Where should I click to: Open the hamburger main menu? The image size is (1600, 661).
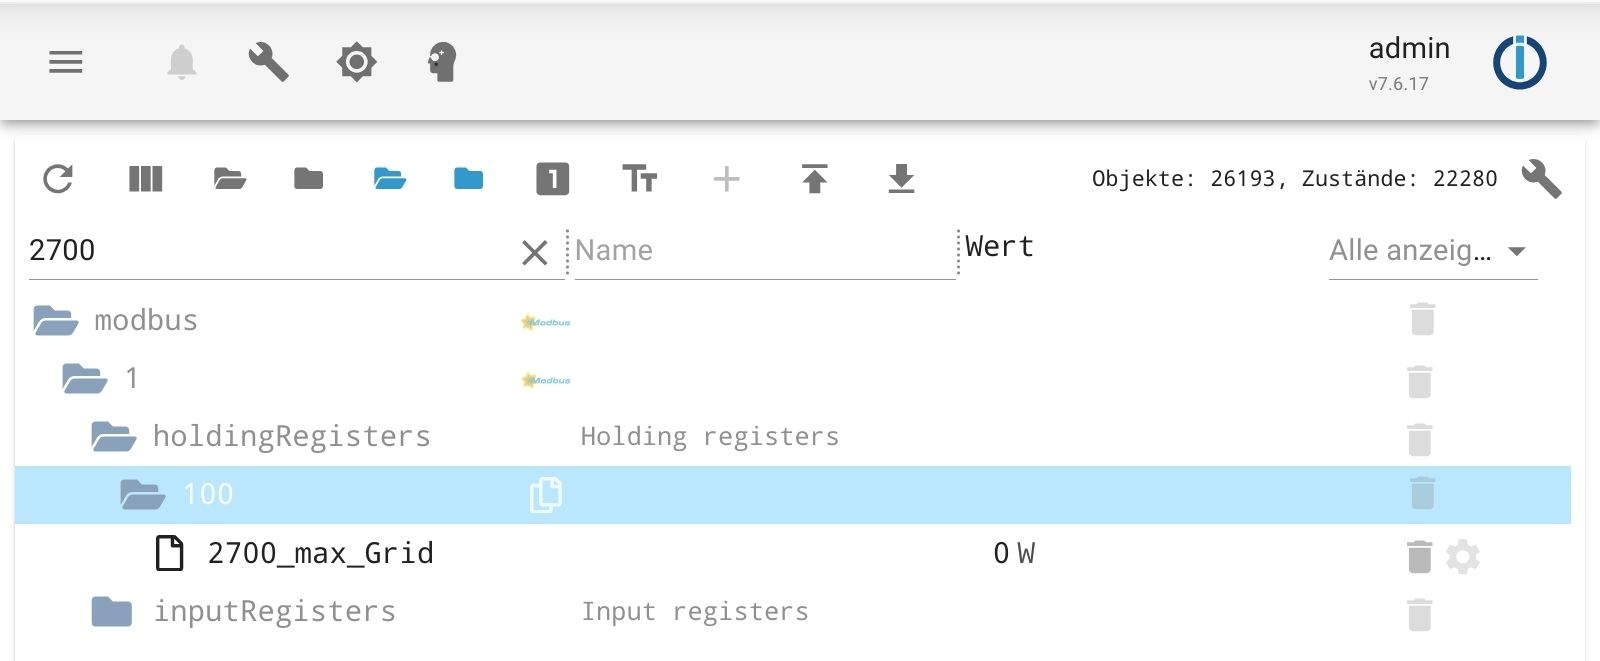(66, 63)
